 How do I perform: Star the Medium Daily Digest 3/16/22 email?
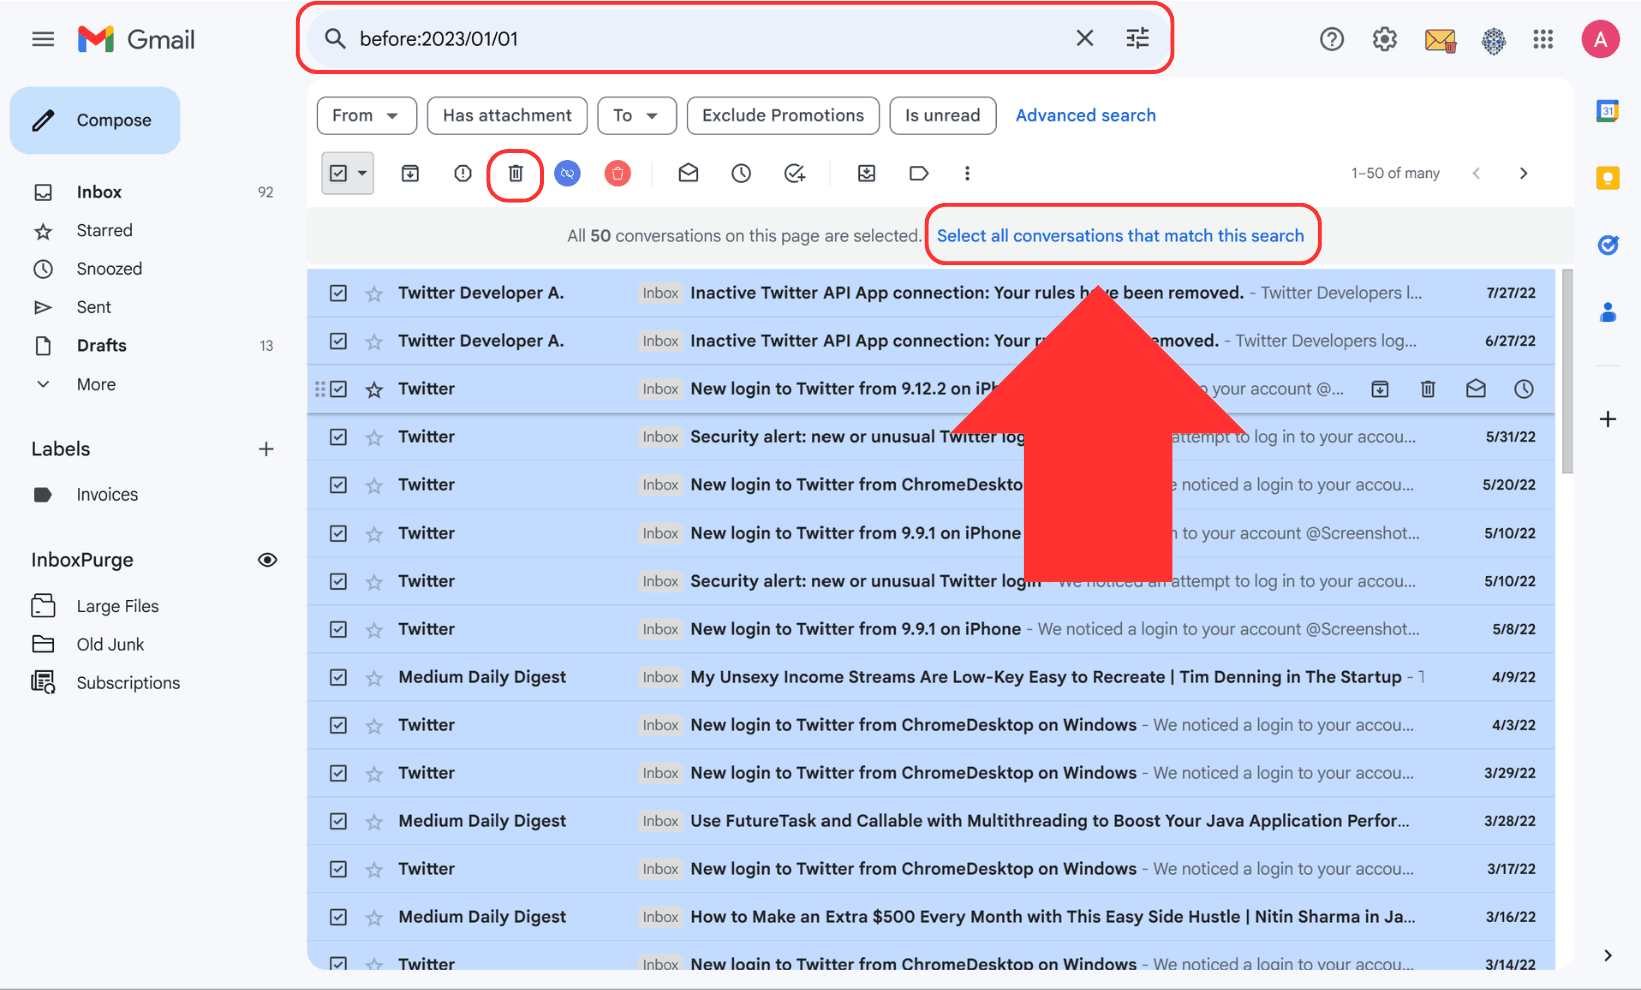(374, 917)
